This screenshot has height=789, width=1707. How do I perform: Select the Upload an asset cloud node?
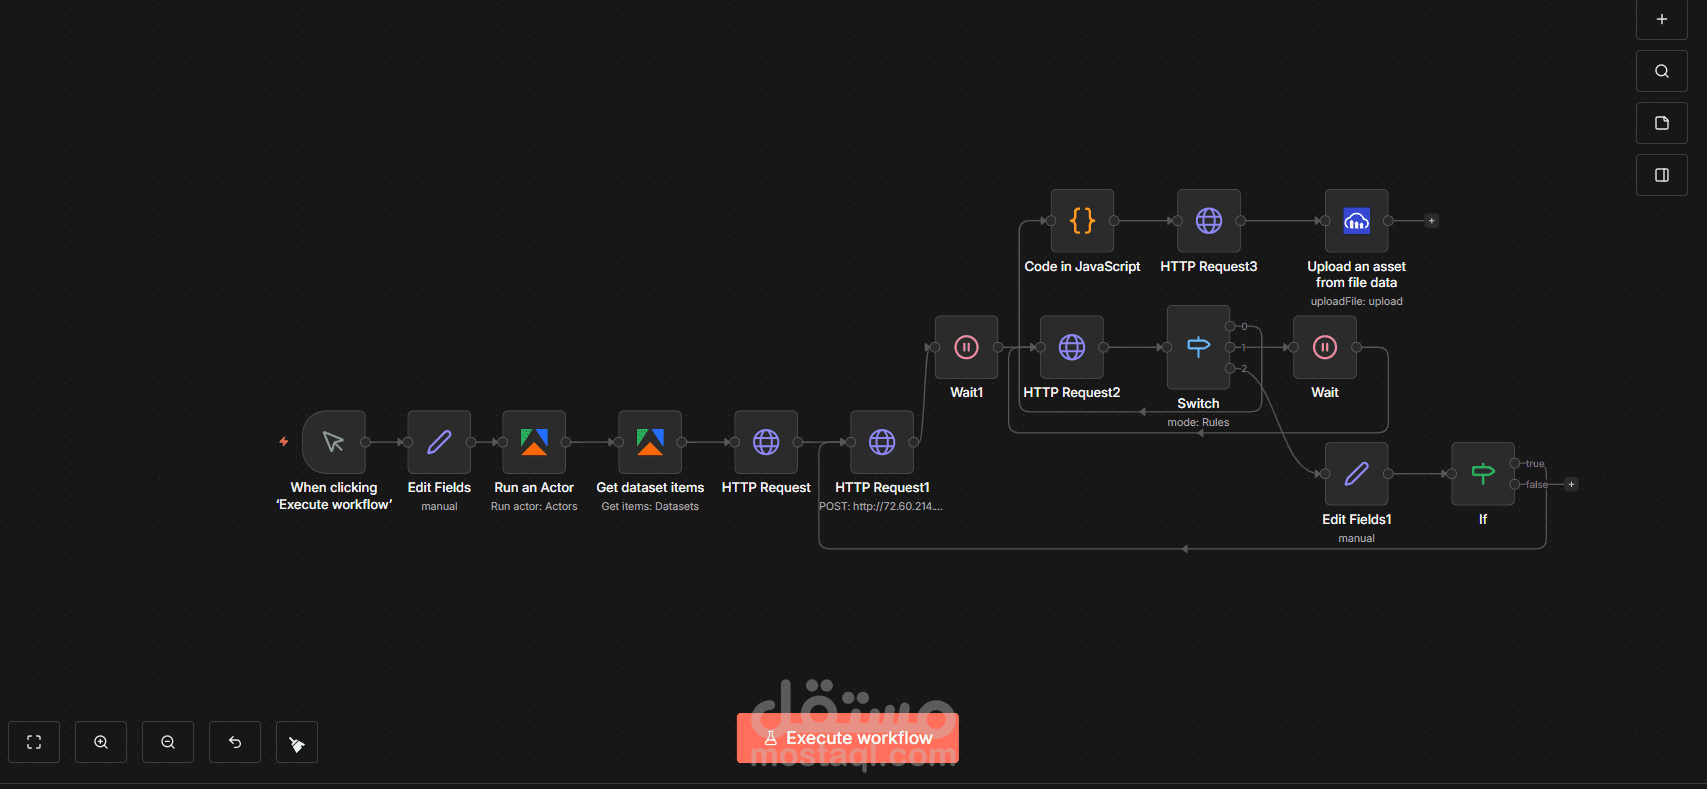(1356, 221)
